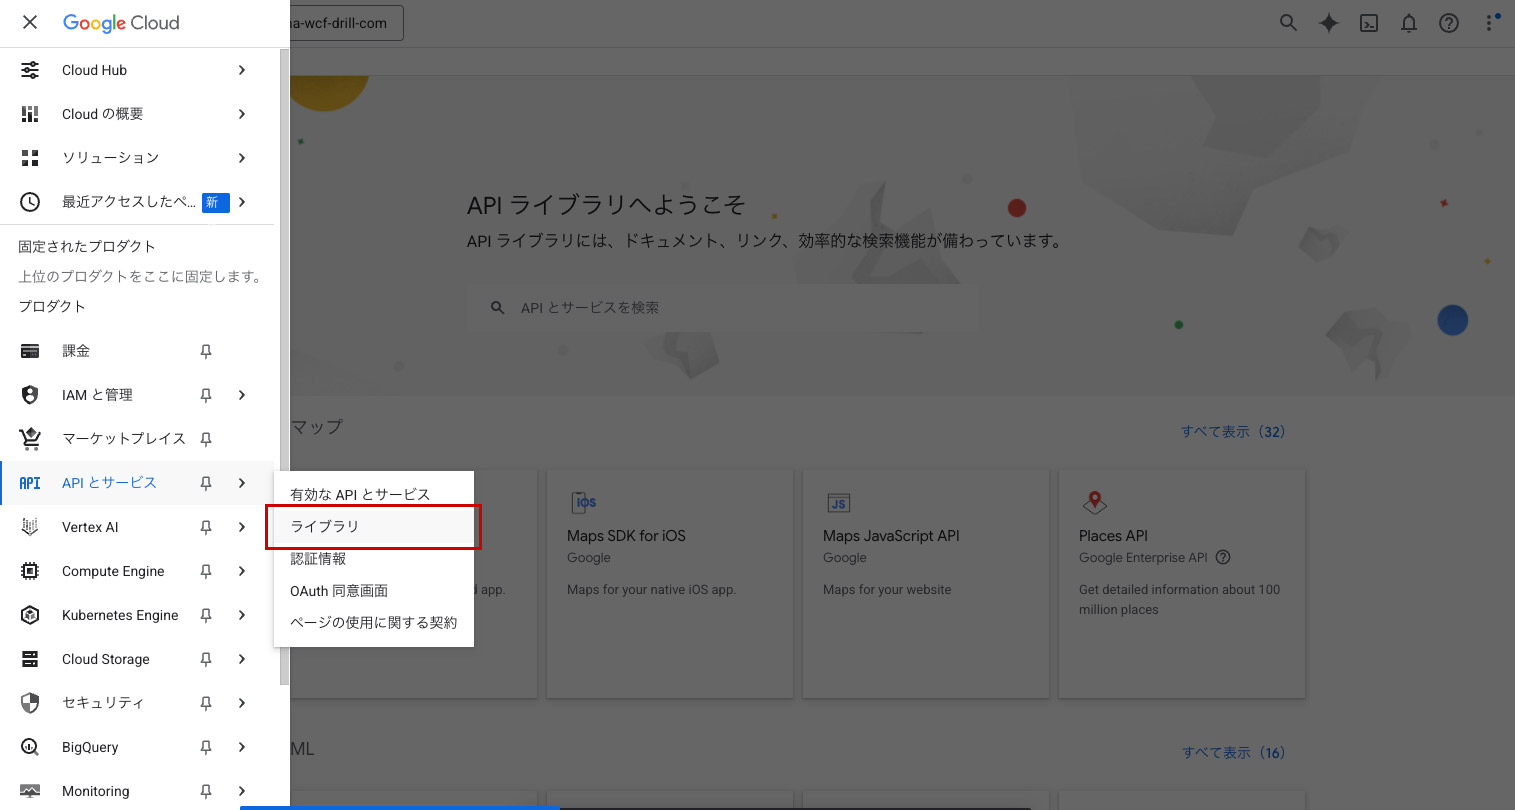Click the Vertex AI icon

point(30,527)
